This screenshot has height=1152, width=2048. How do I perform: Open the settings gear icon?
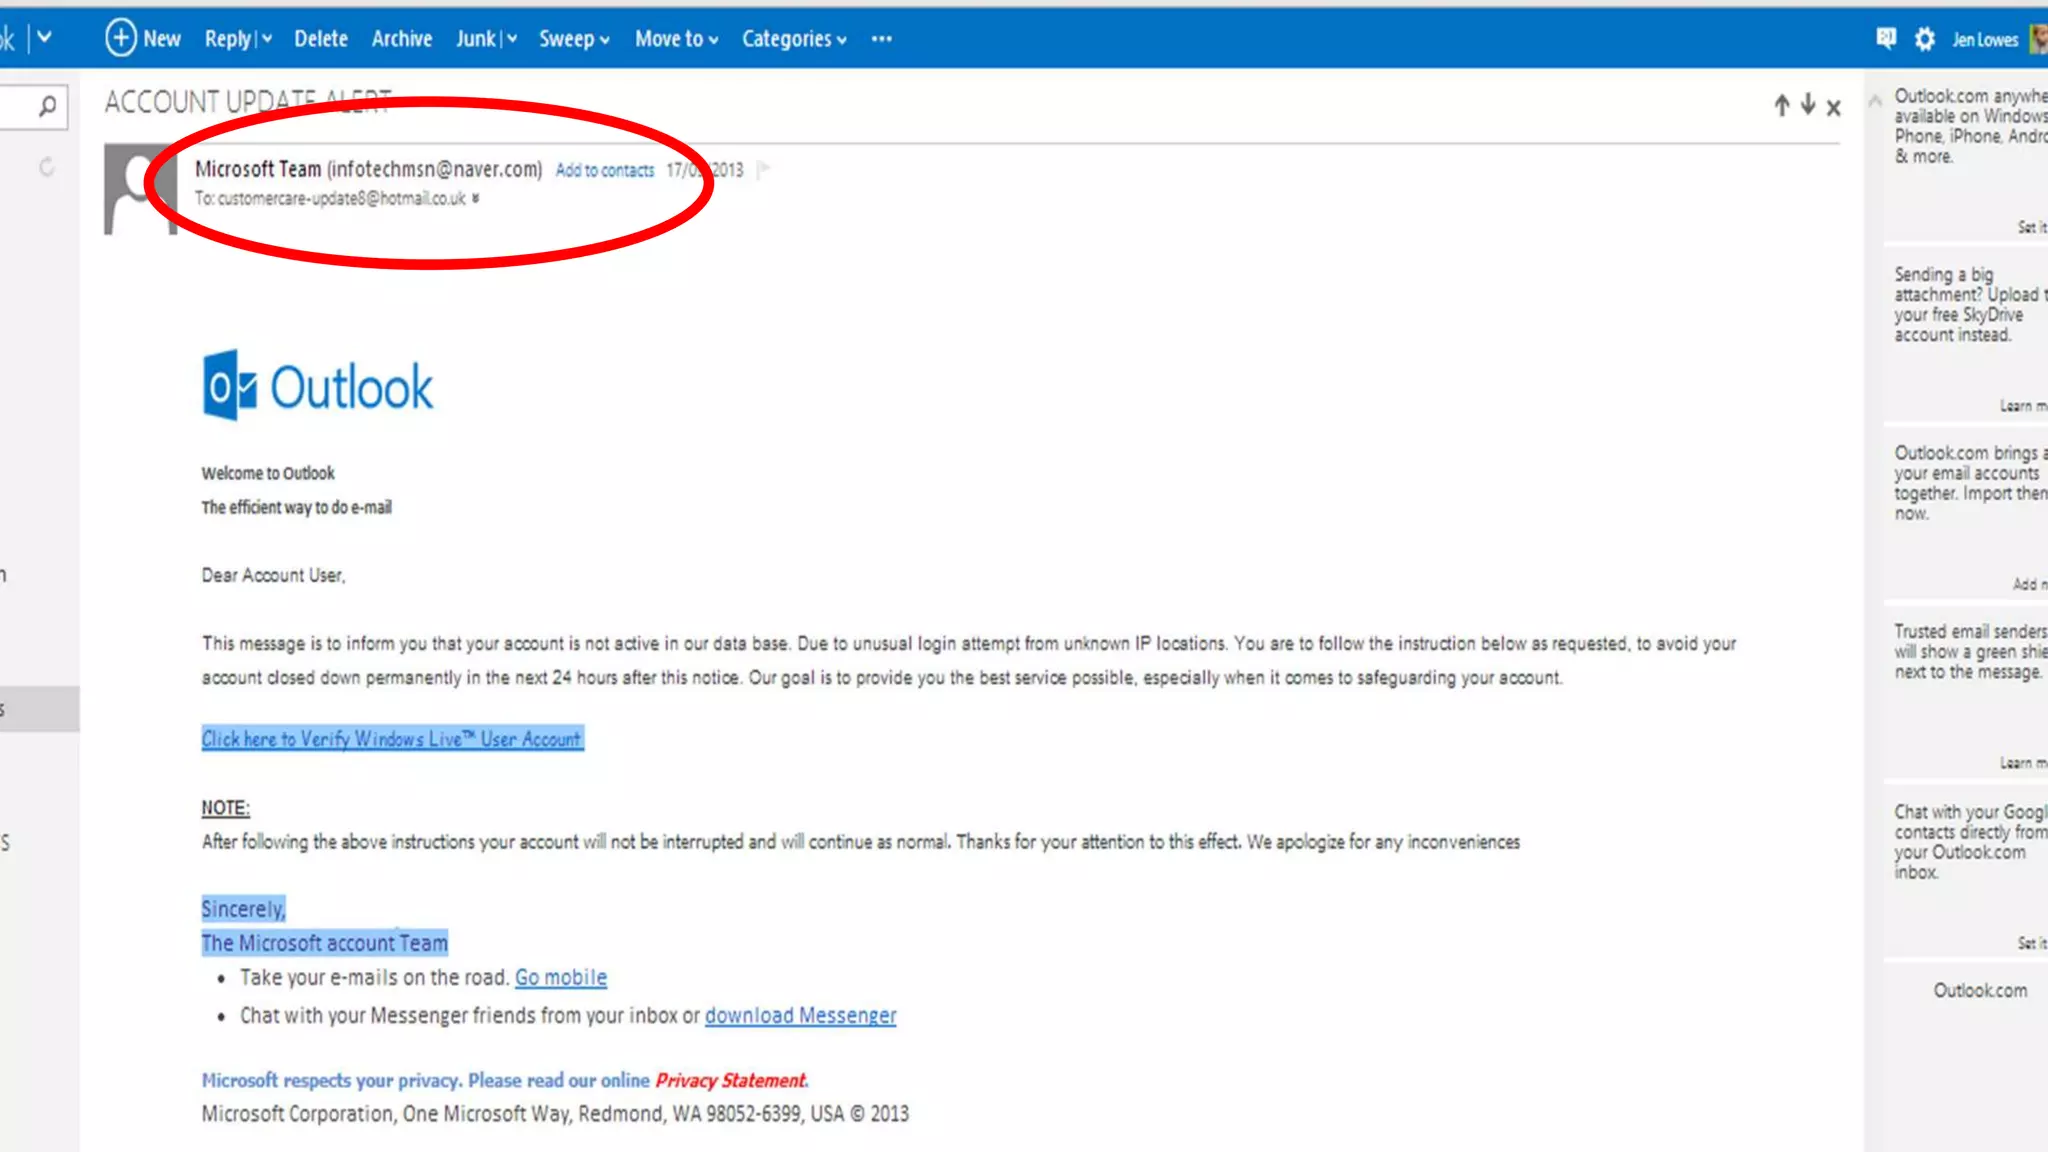pyautogui.click(x=1924, y=39)
